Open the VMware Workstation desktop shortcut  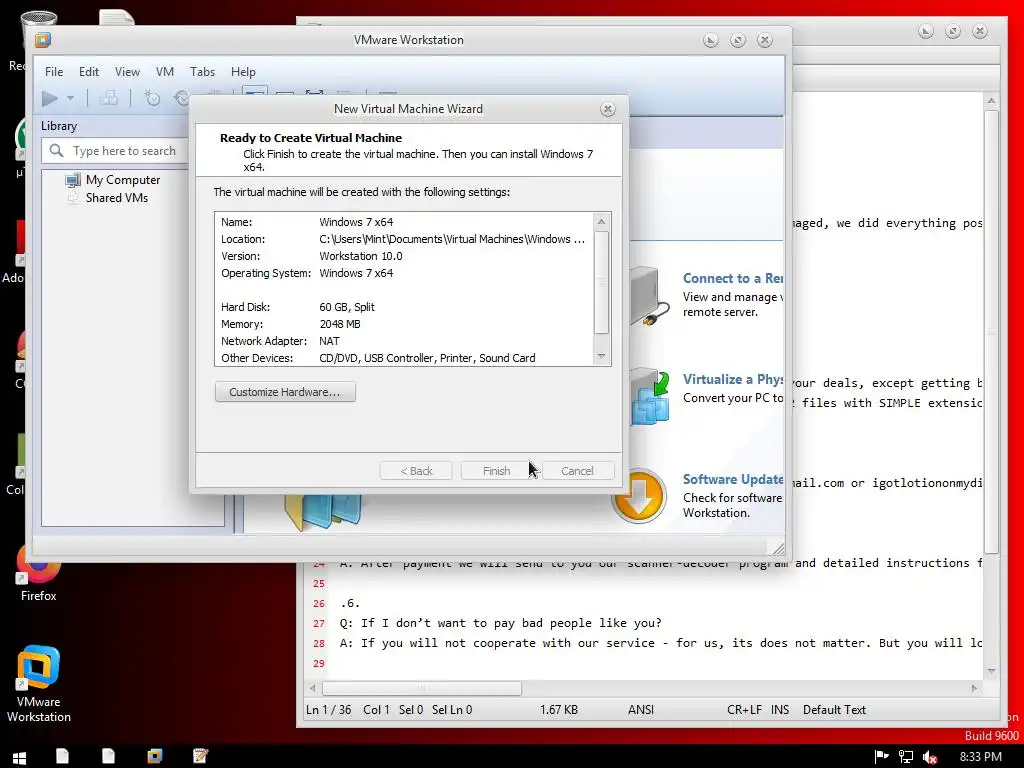[39, 682]
